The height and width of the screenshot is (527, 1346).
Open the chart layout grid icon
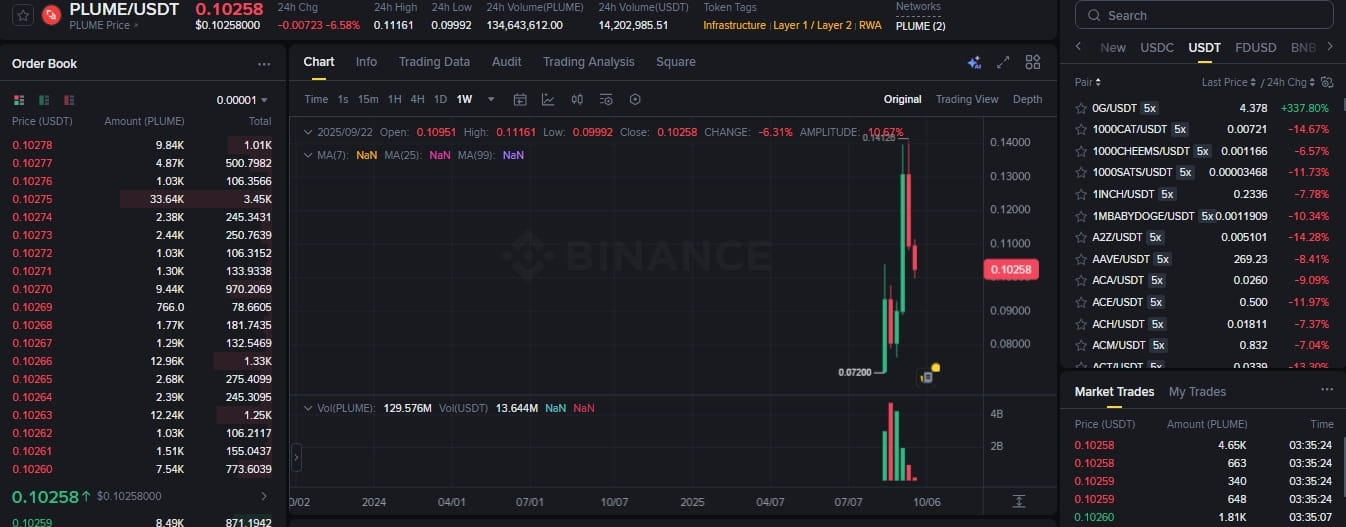[1033, 62]
